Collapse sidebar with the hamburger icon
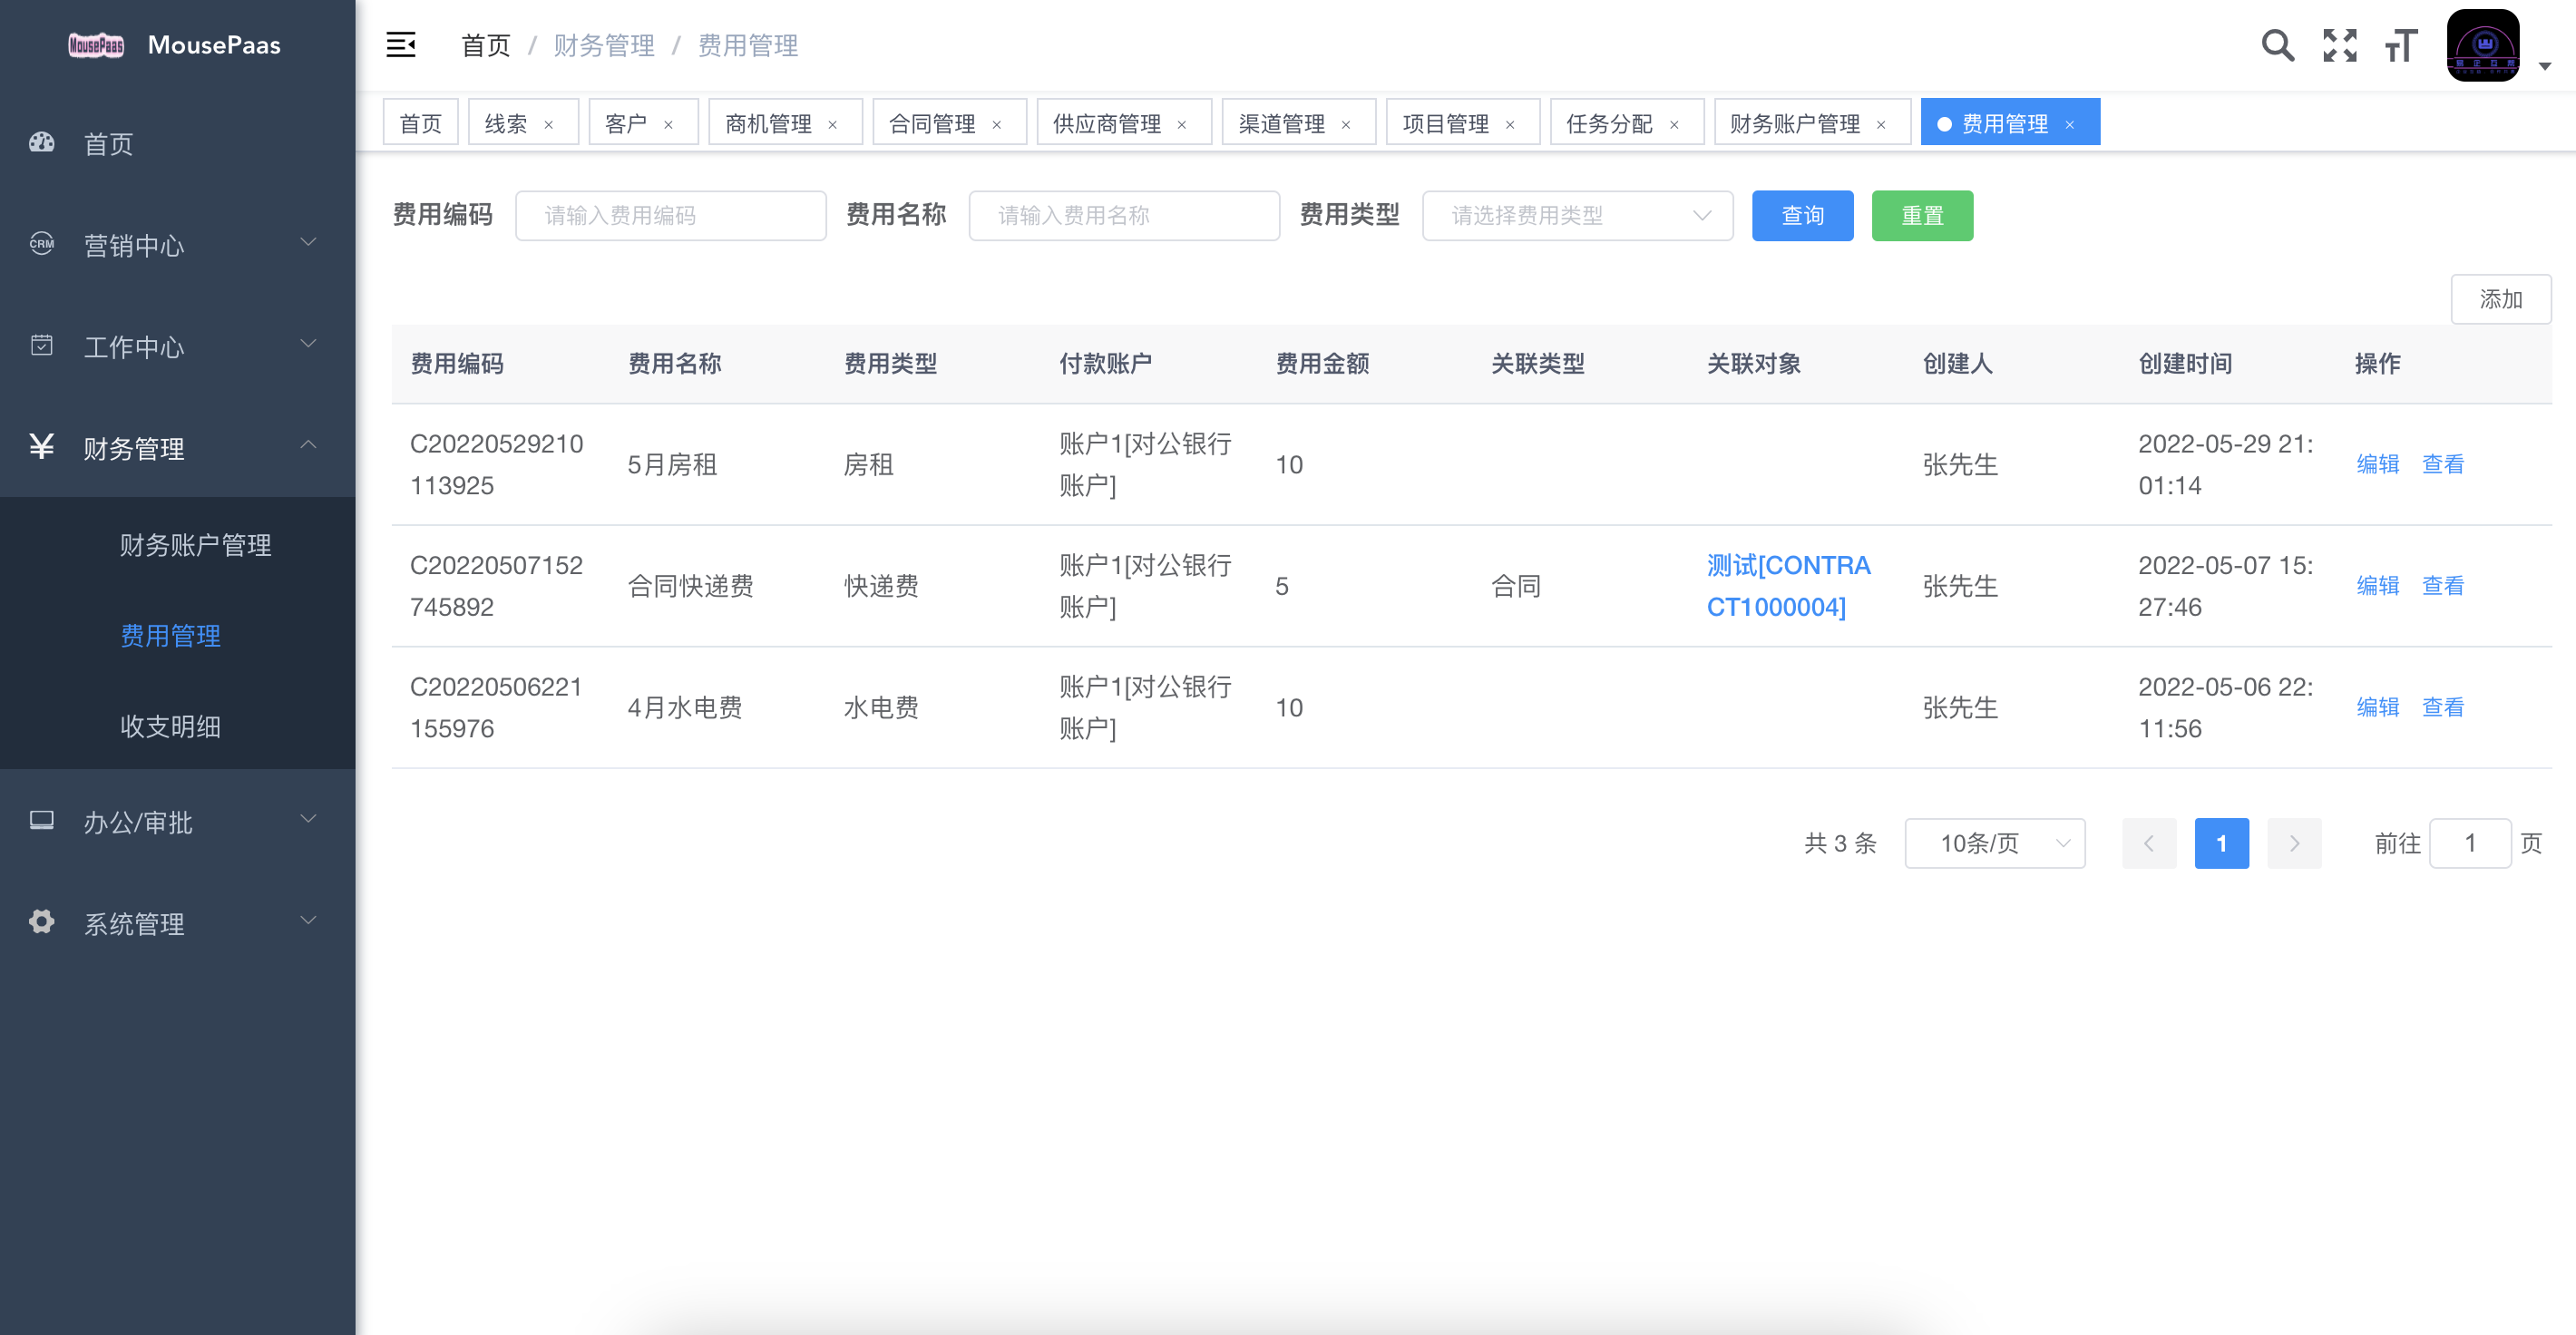Image resolution: width=2576 pixels, height=1335 pixels. click(x=401, y=45)
